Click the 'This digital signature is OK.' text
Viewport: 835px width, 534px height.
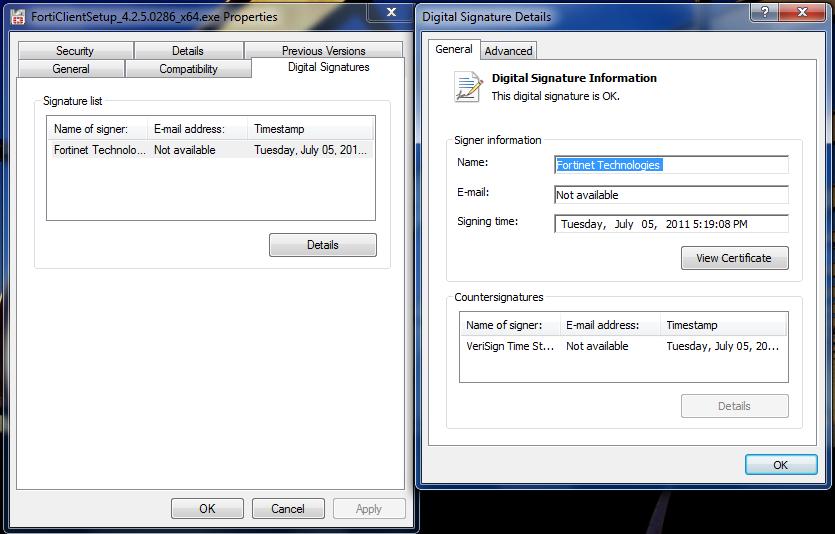(555, 96)
